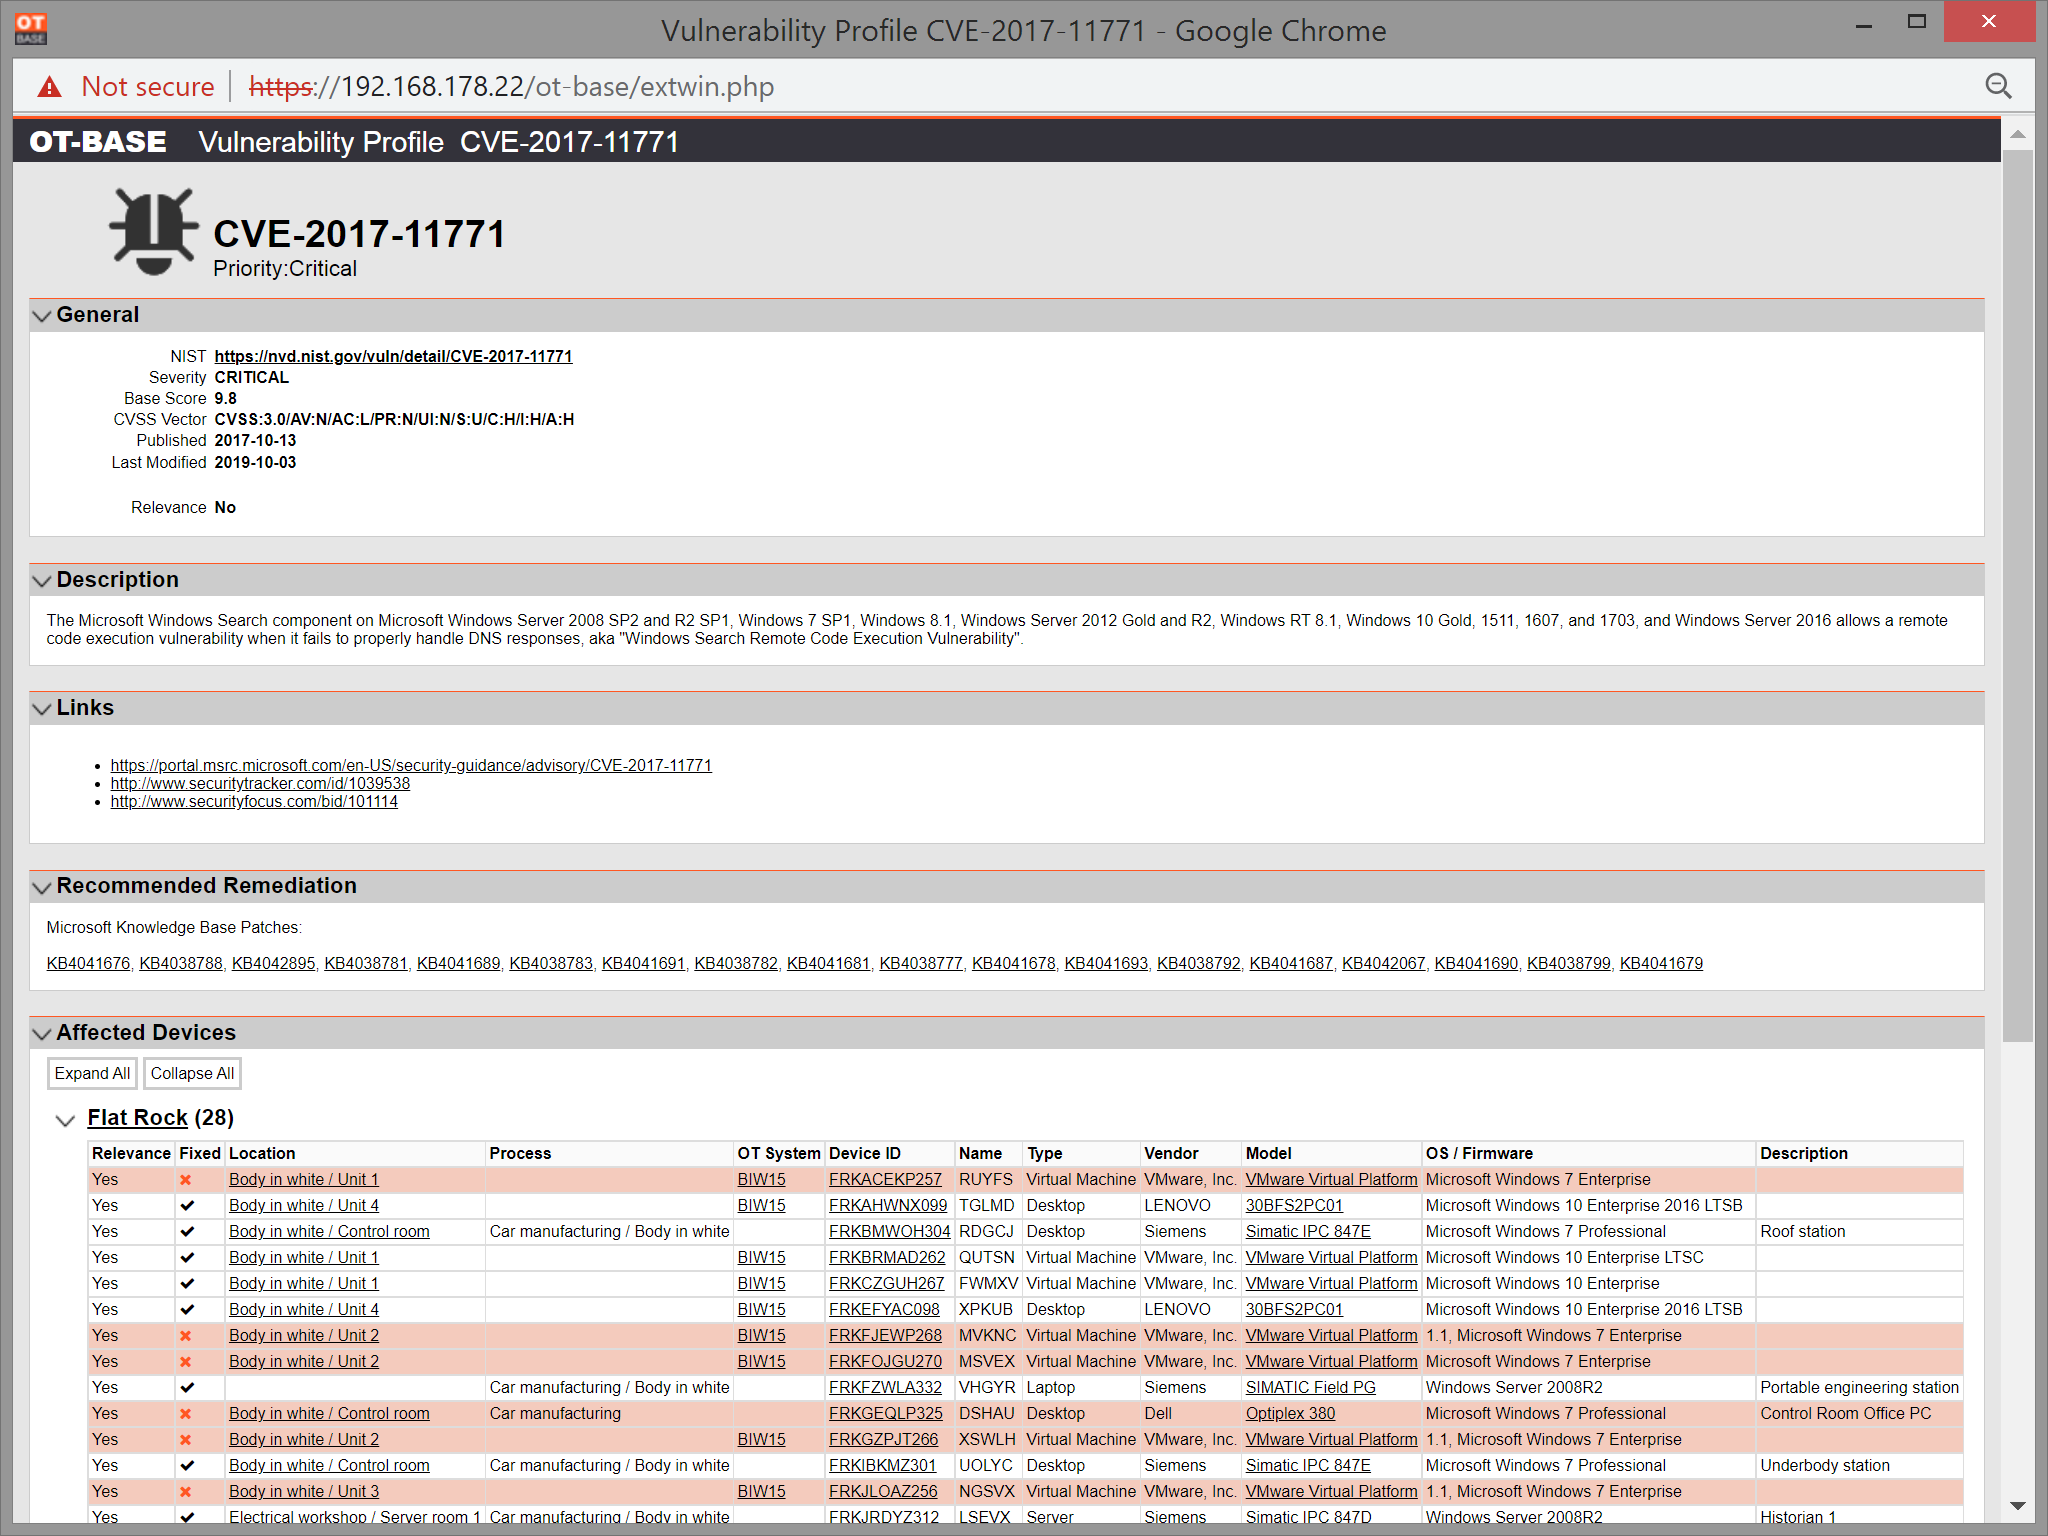This screenshot has height=1536, width=2048.
Task: Collapse the Description section
Action: [x=42, y=581]
